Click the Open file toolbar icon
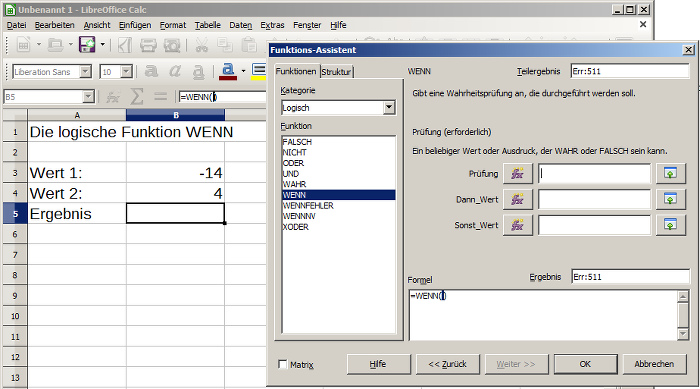Image resolution: width=700 pixels, height=389 pixels. pyautogui.click(x=55, y=45)
